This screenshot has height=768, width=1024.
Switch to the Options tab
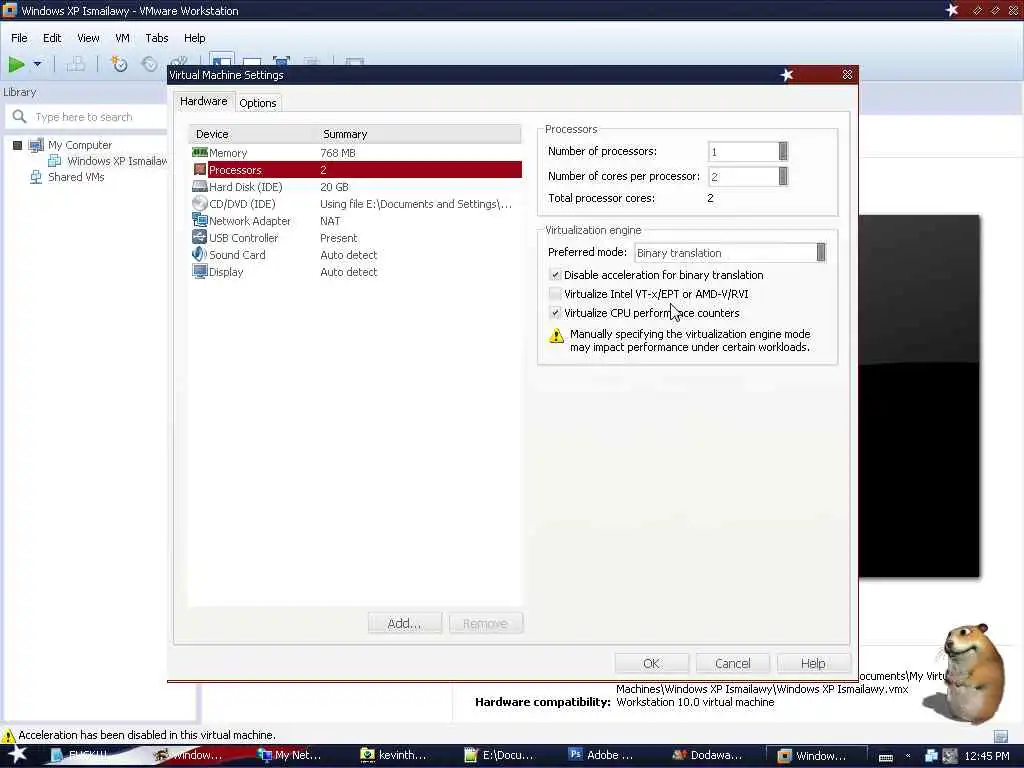tap(257, 103)
